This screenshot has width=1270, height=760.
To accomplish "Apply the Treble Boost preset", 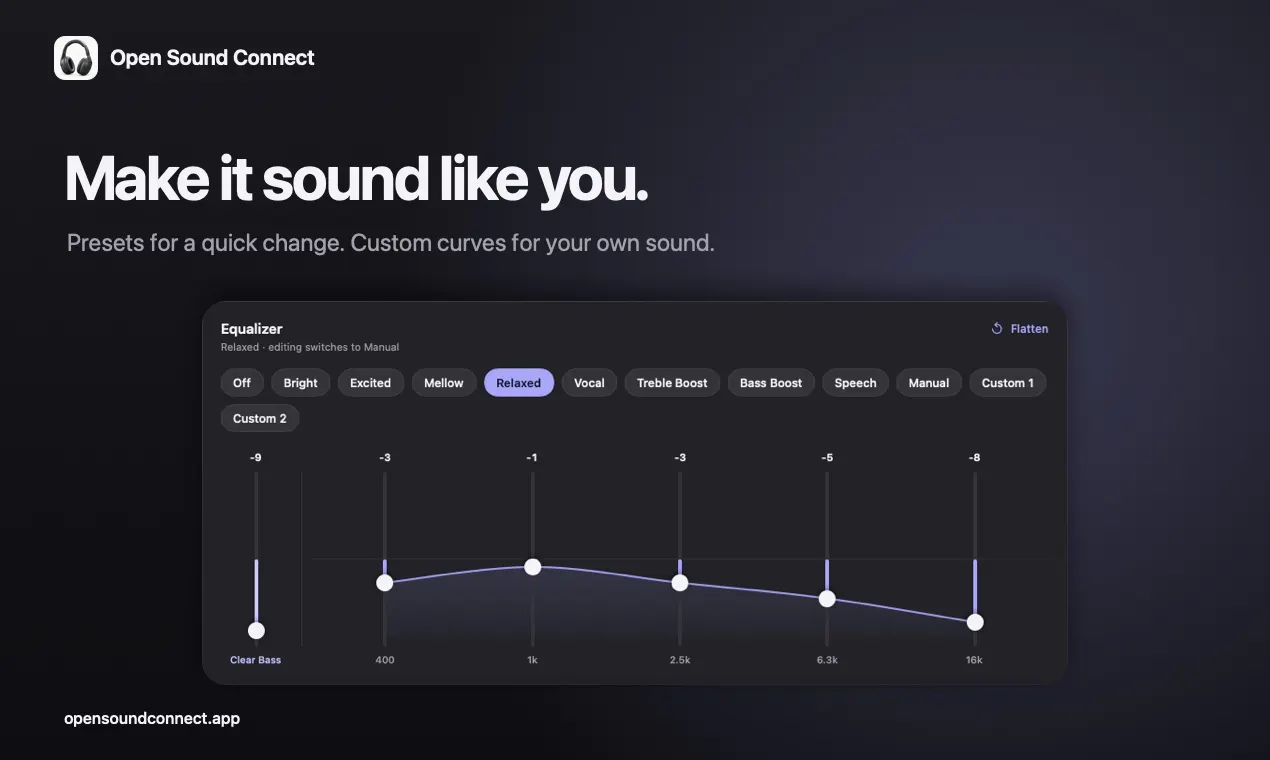I will 672,383.
